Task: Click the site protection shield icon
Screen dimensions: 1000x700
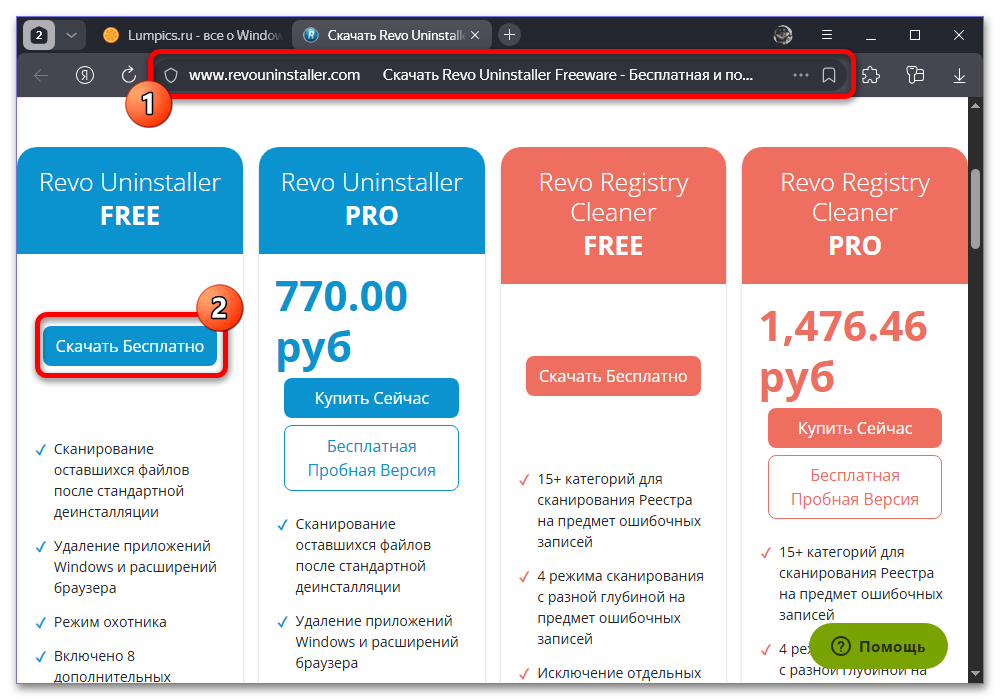Action: coord(171,75)
